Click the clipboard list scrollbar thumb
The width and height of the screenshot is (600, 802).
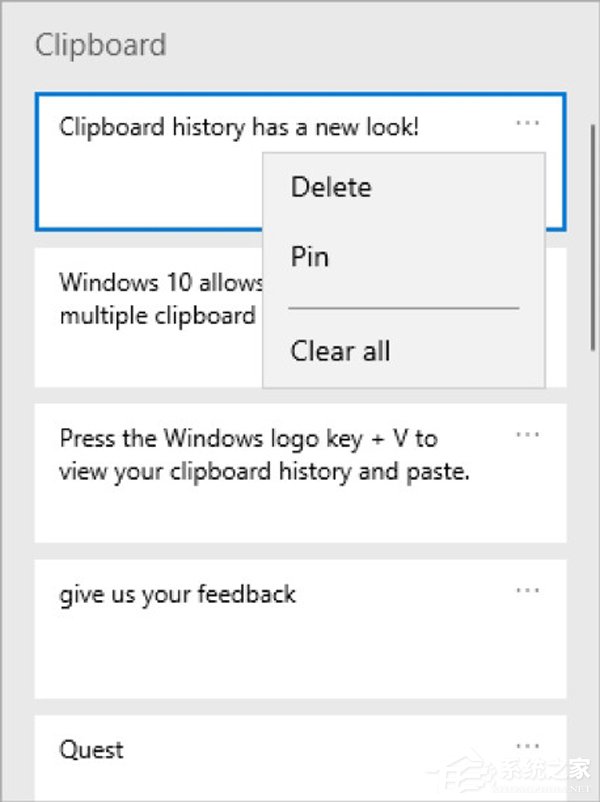[596, 235]
